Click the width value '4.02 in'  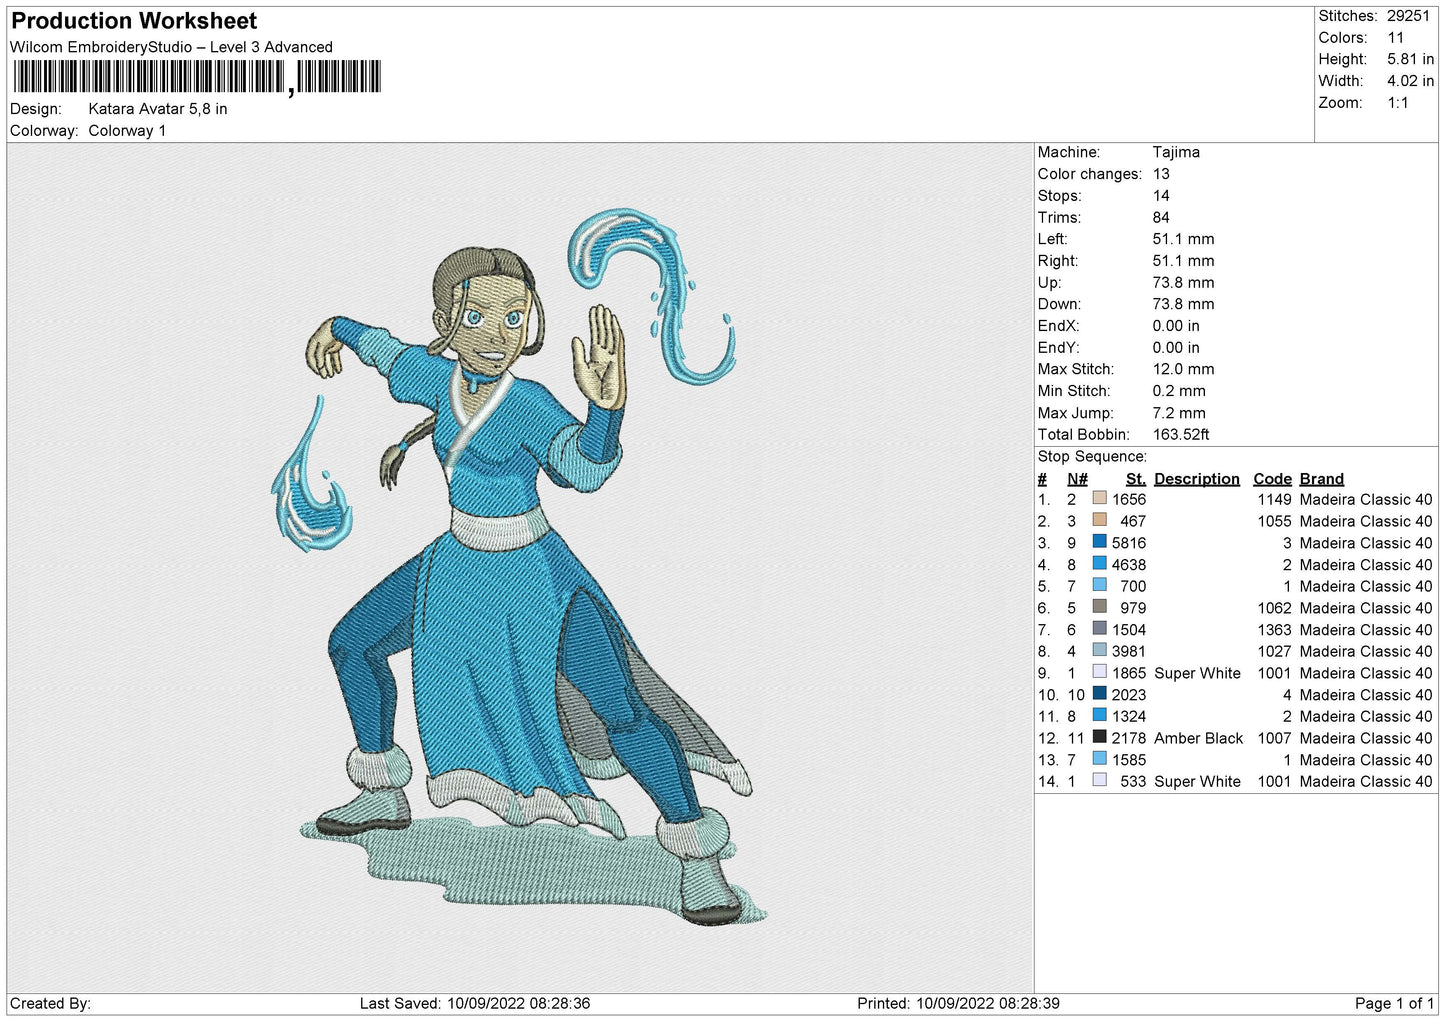point(1410,81)
